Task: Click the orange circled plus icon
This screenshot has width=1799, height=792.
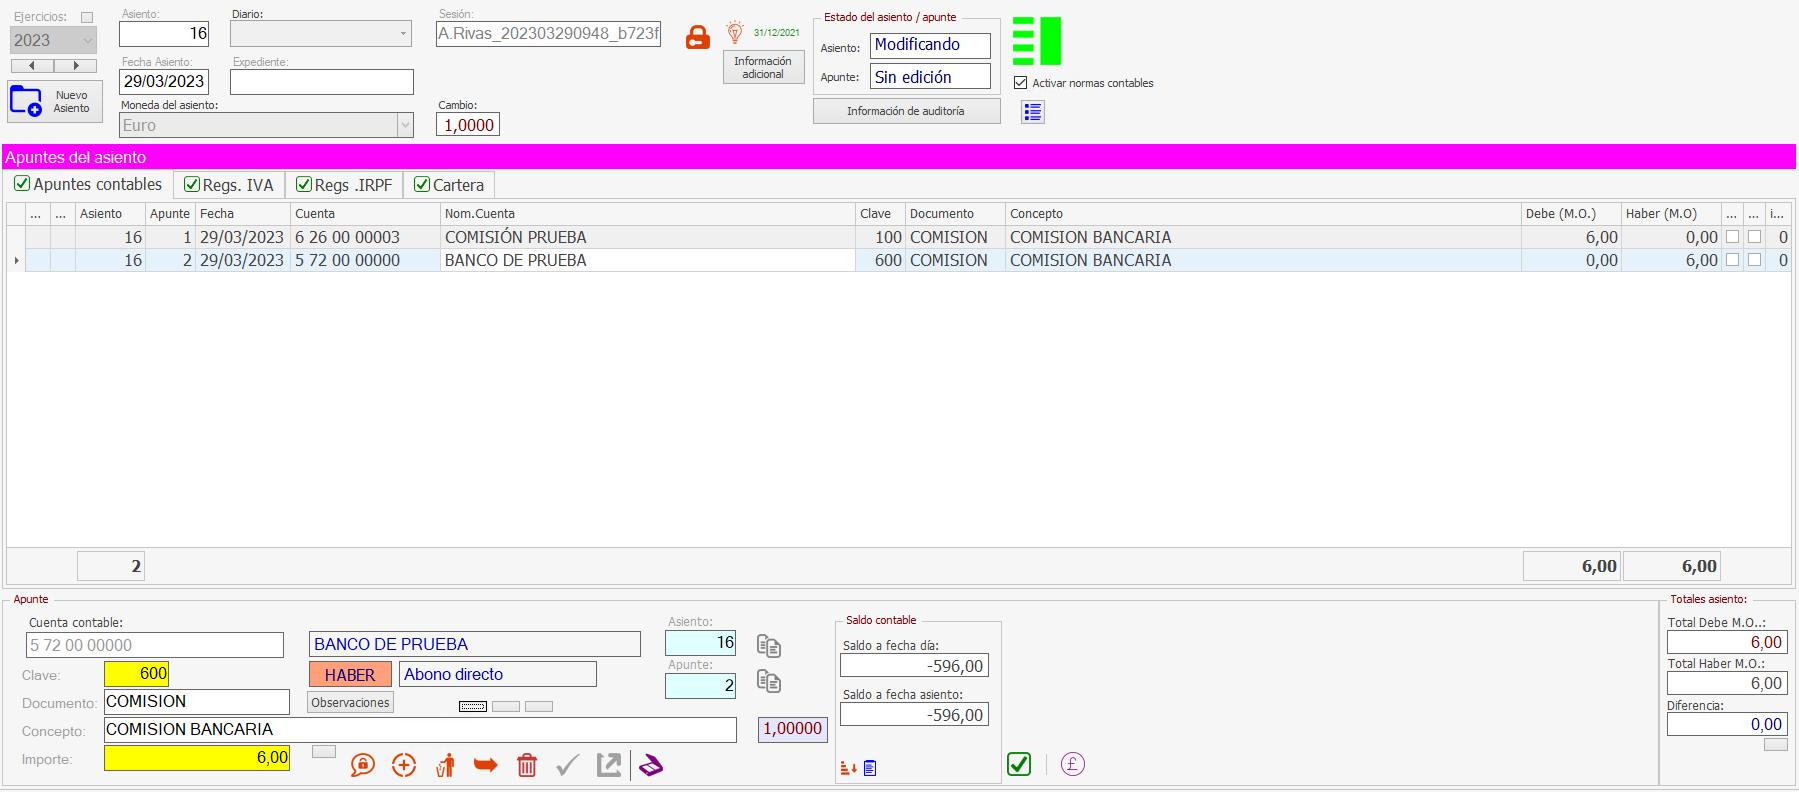Action: 404,766
